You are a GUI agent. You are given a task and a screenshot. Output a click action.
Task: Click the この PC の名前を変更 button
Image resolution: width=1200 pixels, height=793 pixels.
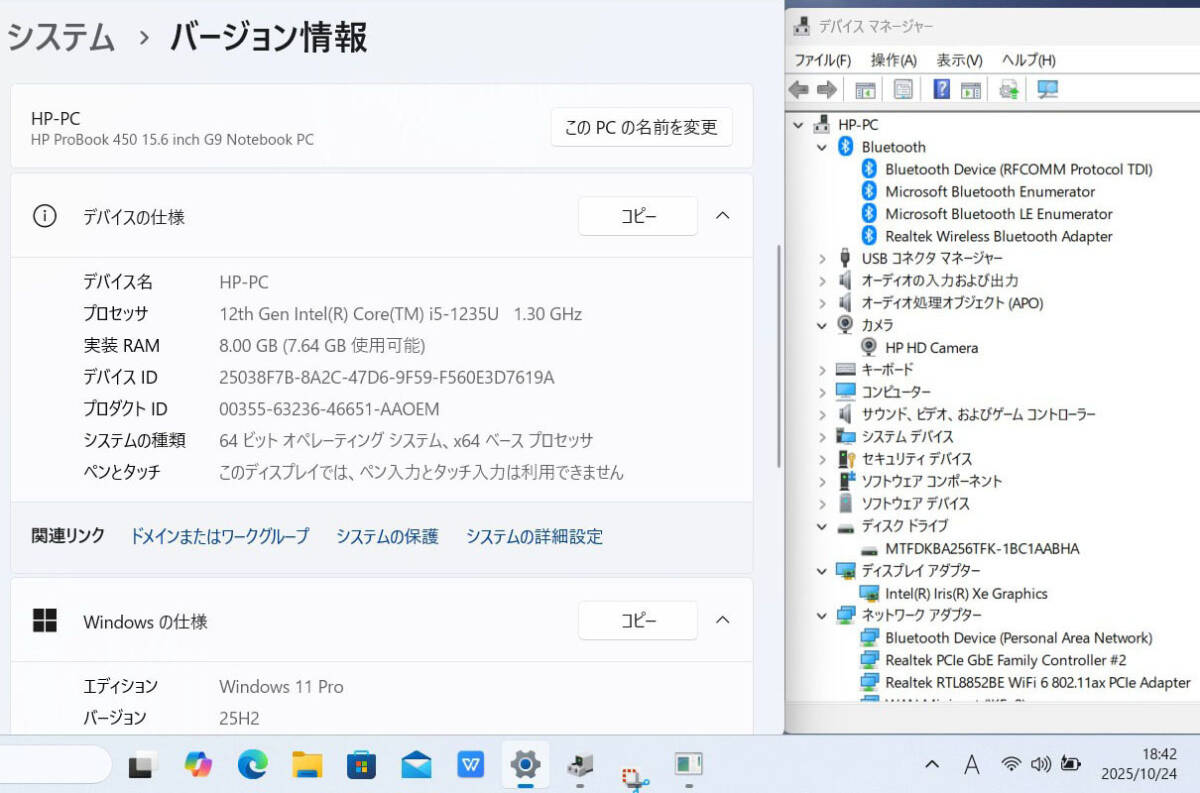[x=641, y=128]
